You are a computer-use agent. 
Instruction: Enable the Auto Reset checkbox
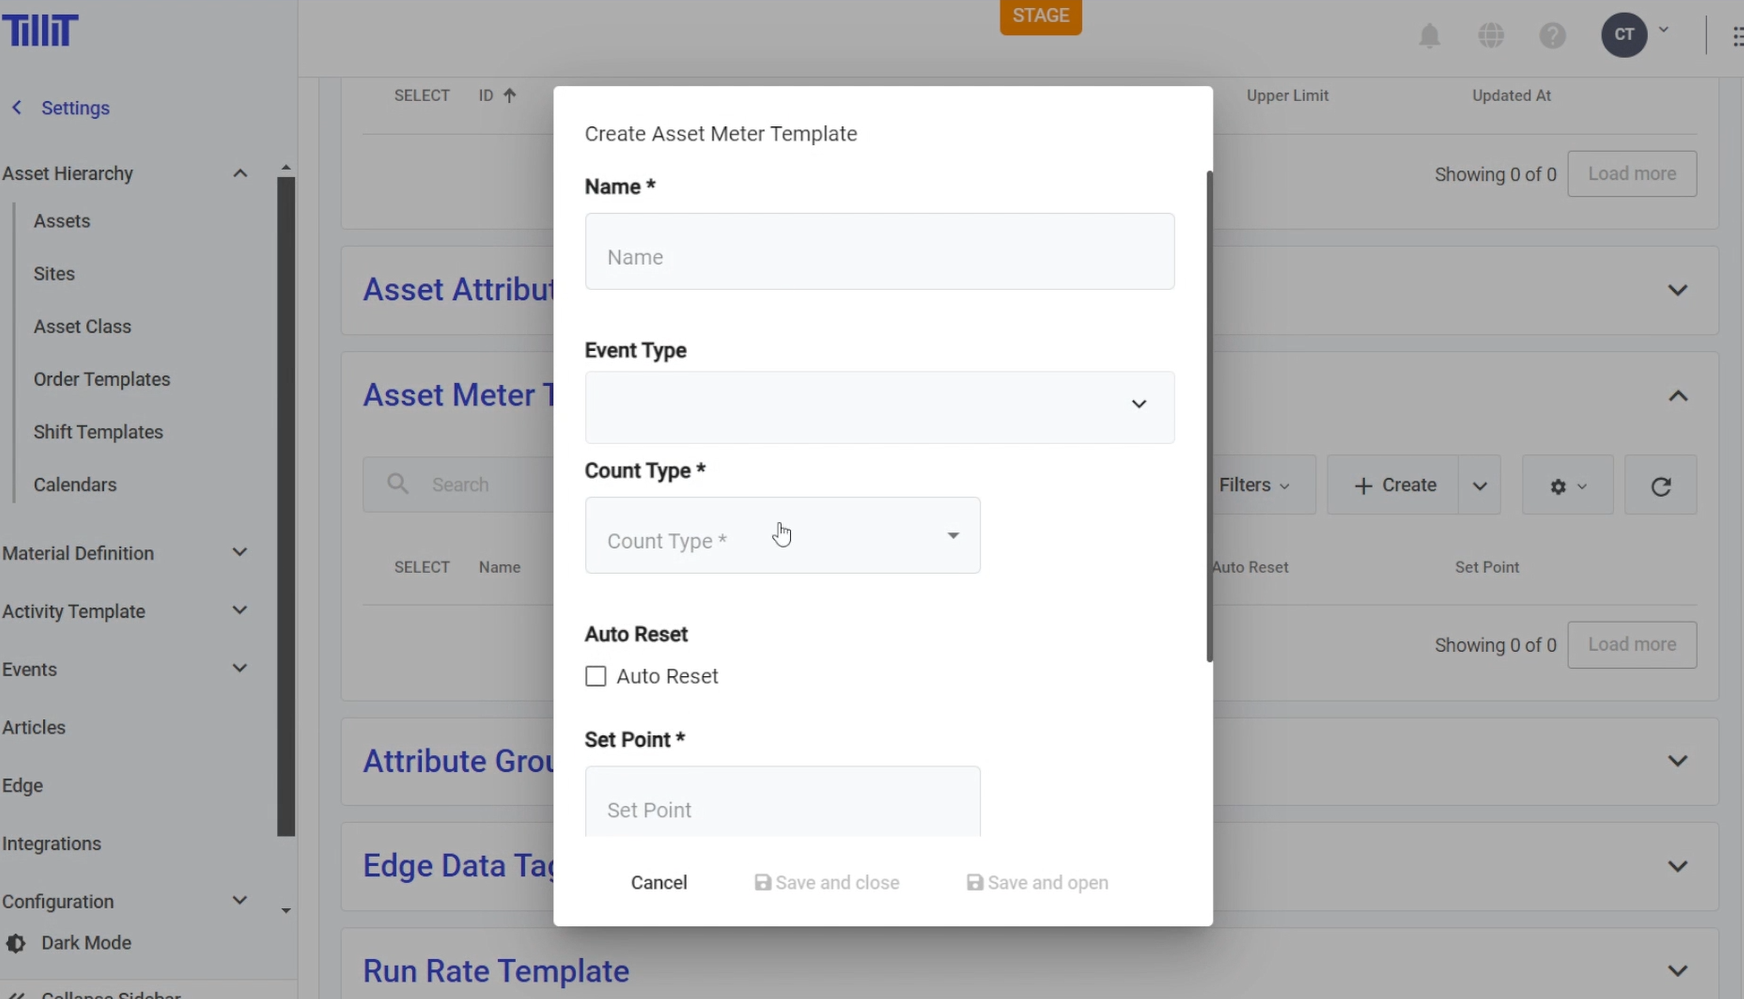[596, 677]
